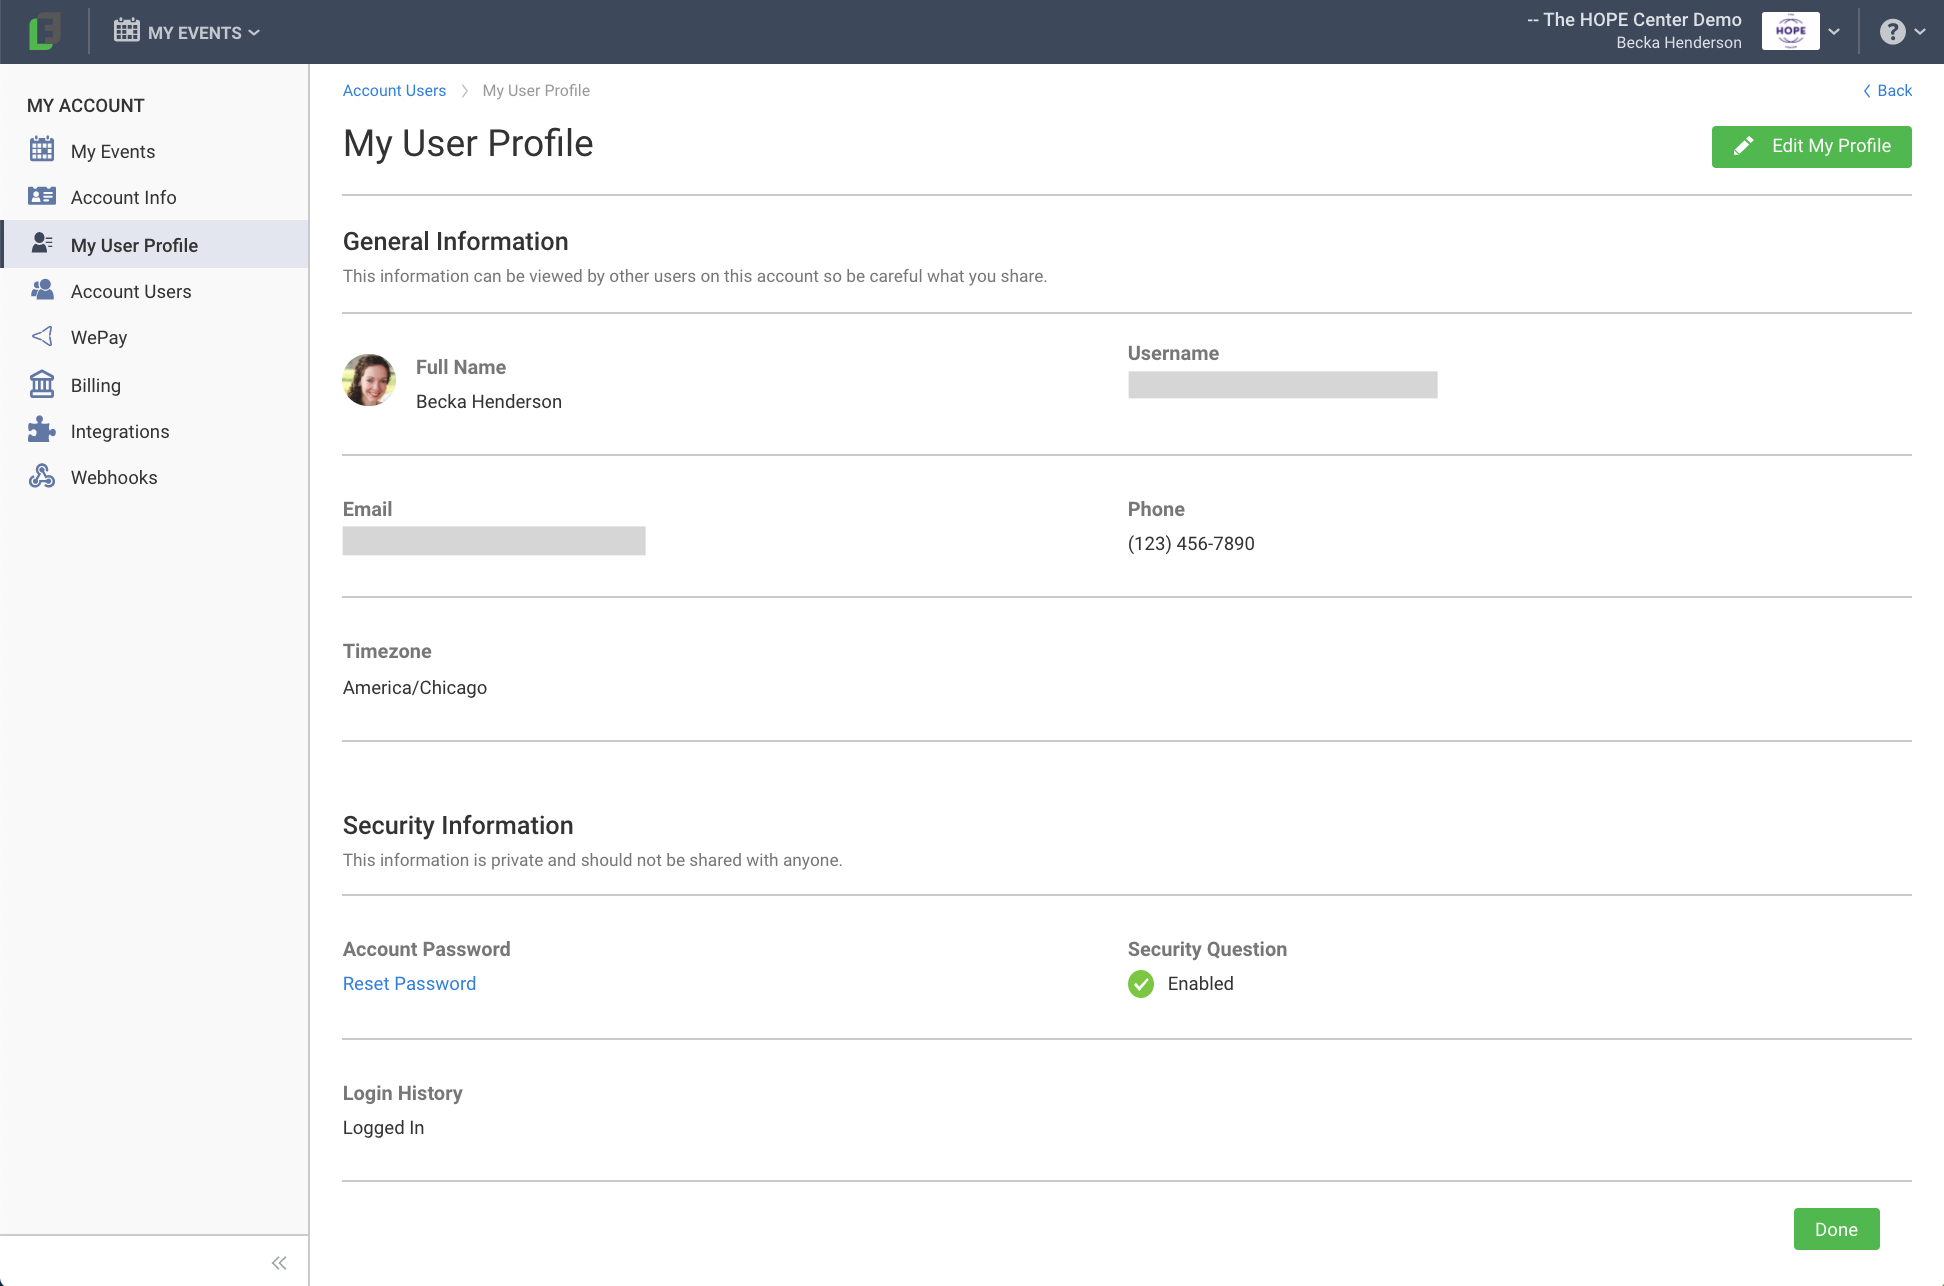
Task: Collapse the sidebar with double chevron
Action: click(x=279, y=1262)
